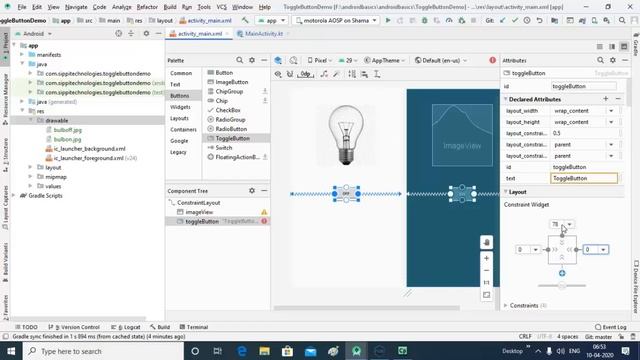Open layout_height value dropdown
This screenshot has width=640, height=360.
tap(611, 122)
